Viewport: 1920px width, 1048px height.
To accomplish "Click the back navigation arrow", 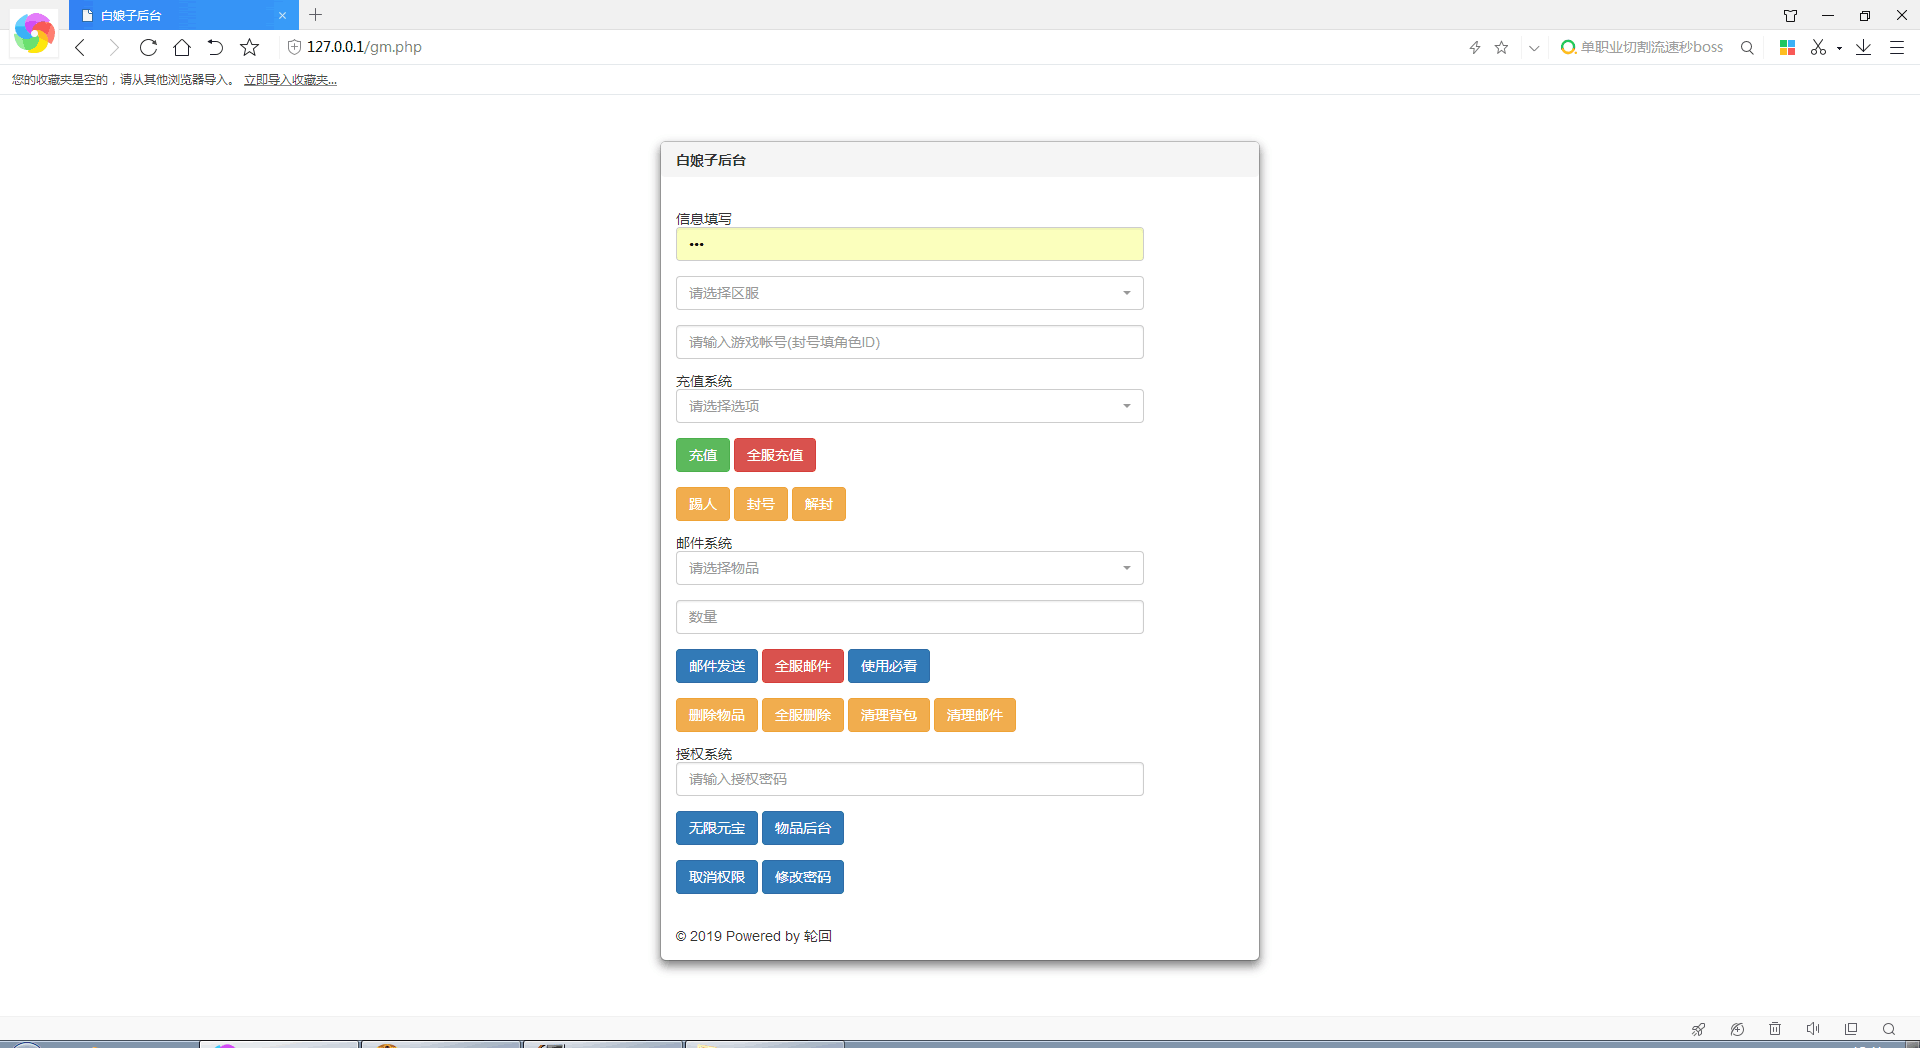I will click(x=80, y=47).
